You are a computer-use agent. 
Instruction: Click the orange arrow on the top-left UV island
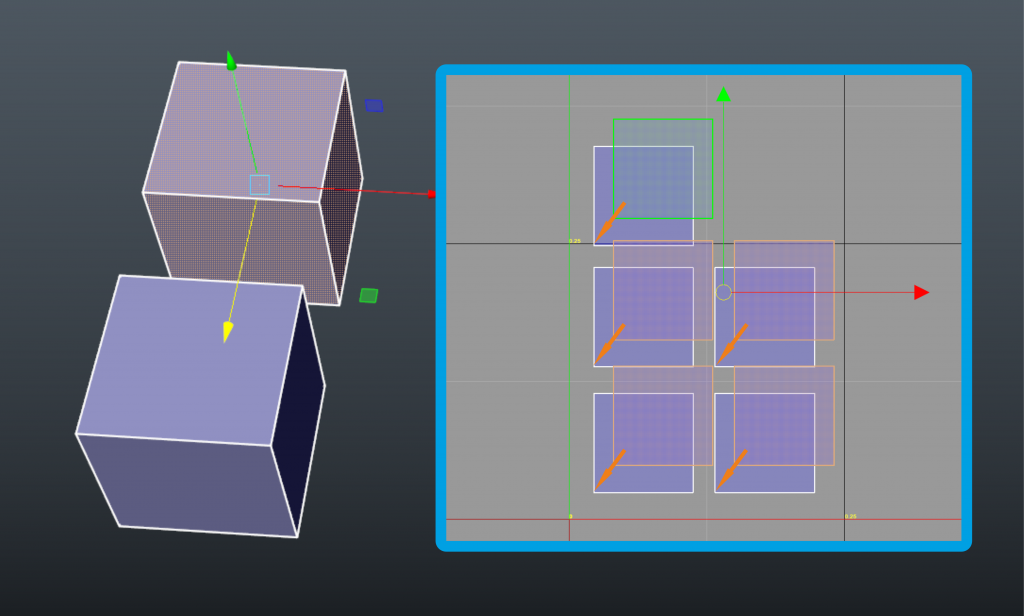(x=610, y=222)
